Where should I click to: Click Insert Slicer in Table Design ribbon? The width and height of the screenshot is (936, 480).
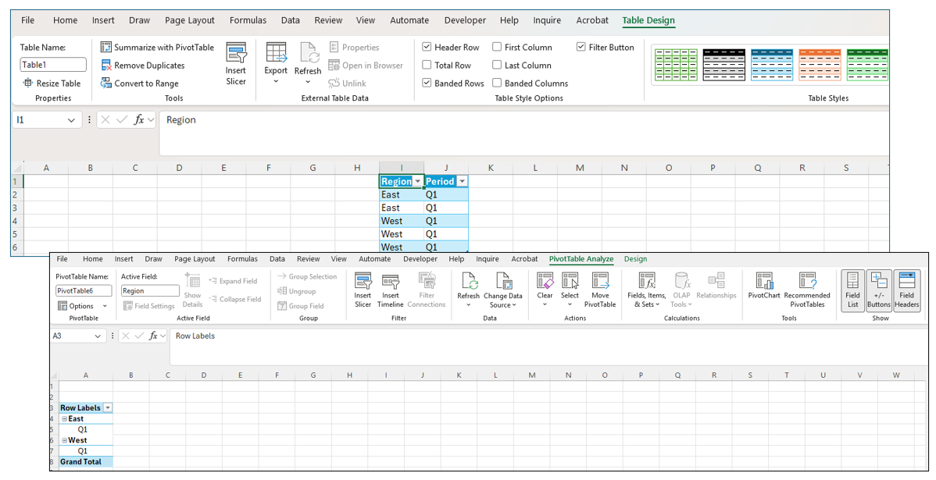coord(236,64)
